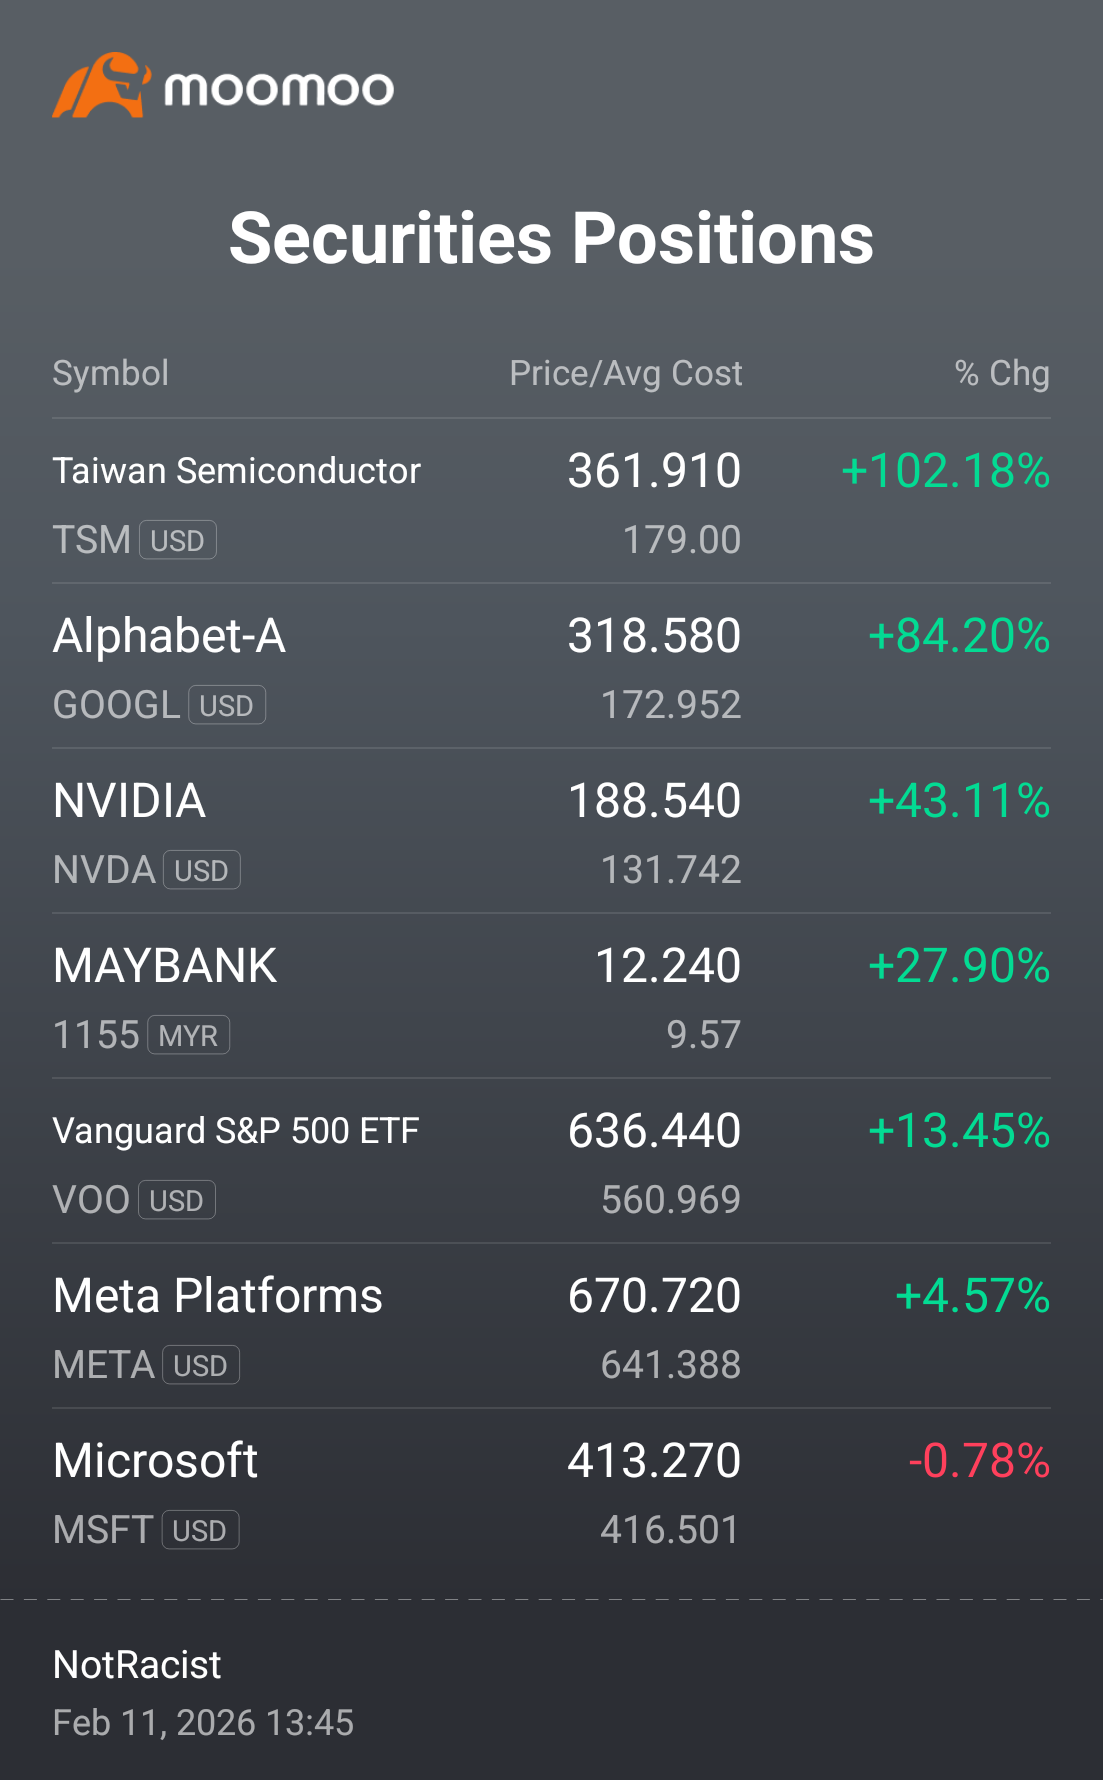Sort by the Price/Avg Cost header
Viewport: 1103px width, 1780px height.
[x=626, y=373]
